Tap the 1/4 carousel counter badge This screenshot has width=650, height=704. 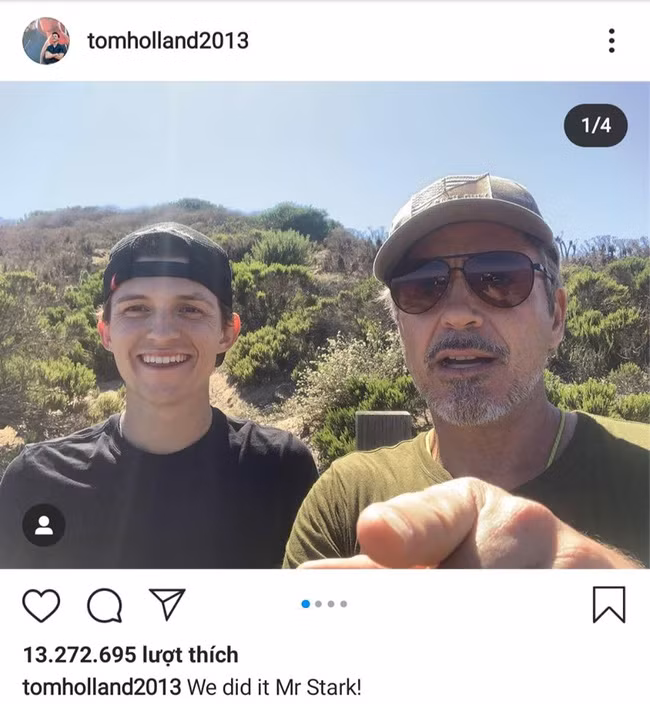595,125
